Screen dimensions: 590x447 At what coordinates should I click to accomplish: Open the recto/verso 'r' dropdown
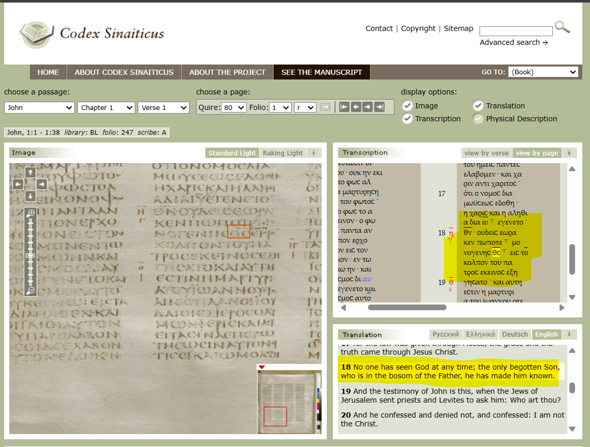click(x=305, y=108)
